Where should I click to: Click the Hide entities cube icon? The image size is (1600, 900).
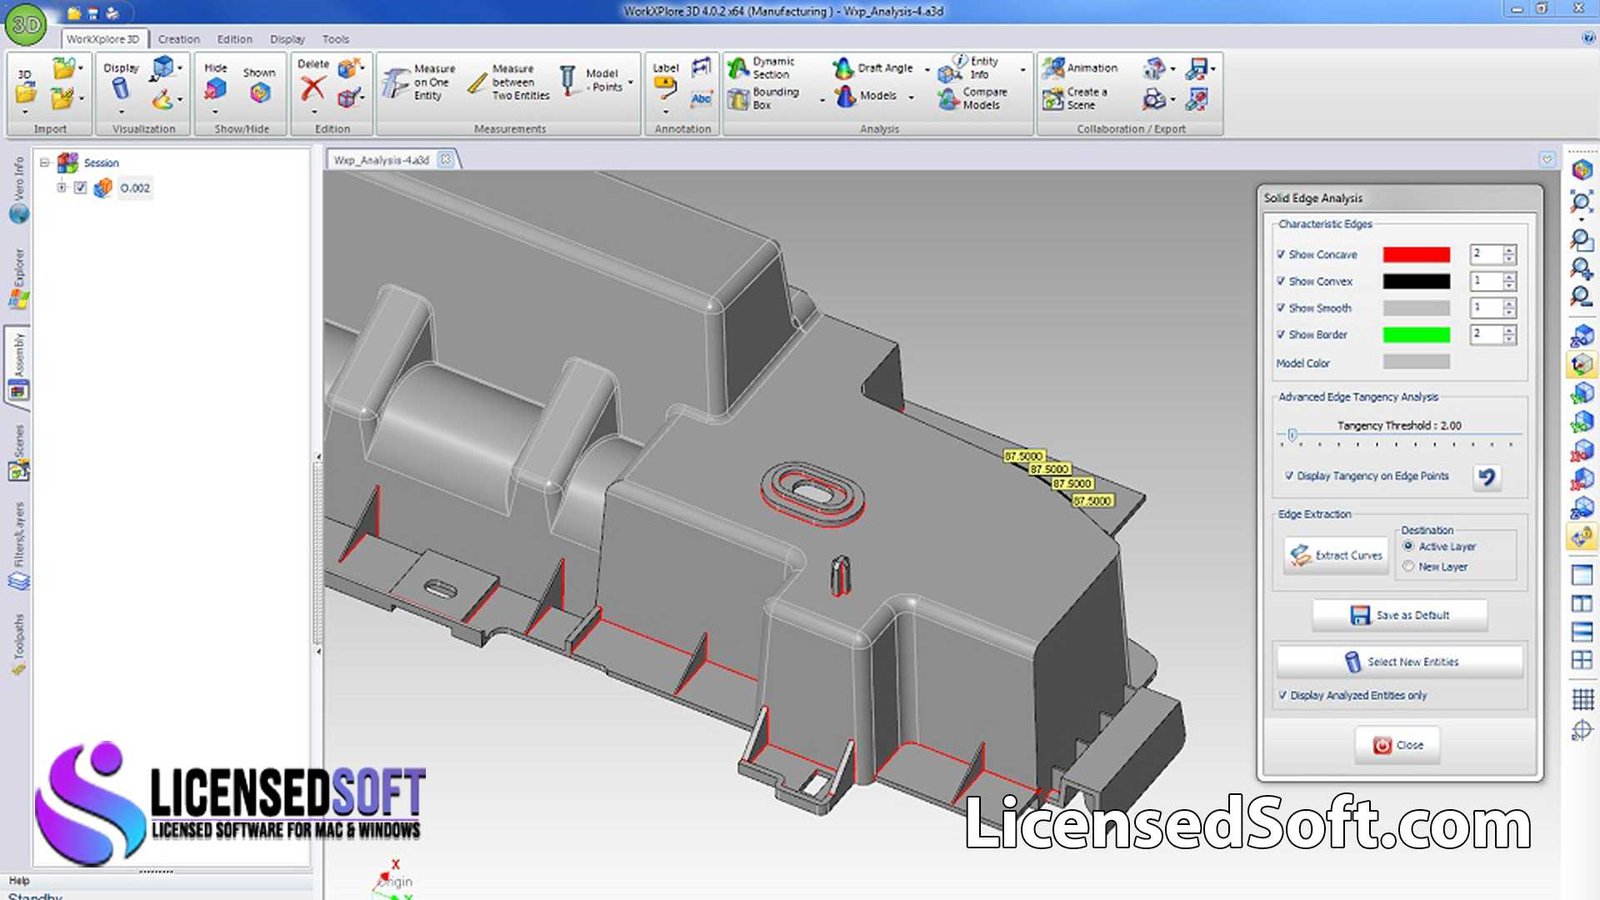tap(215, 89)
